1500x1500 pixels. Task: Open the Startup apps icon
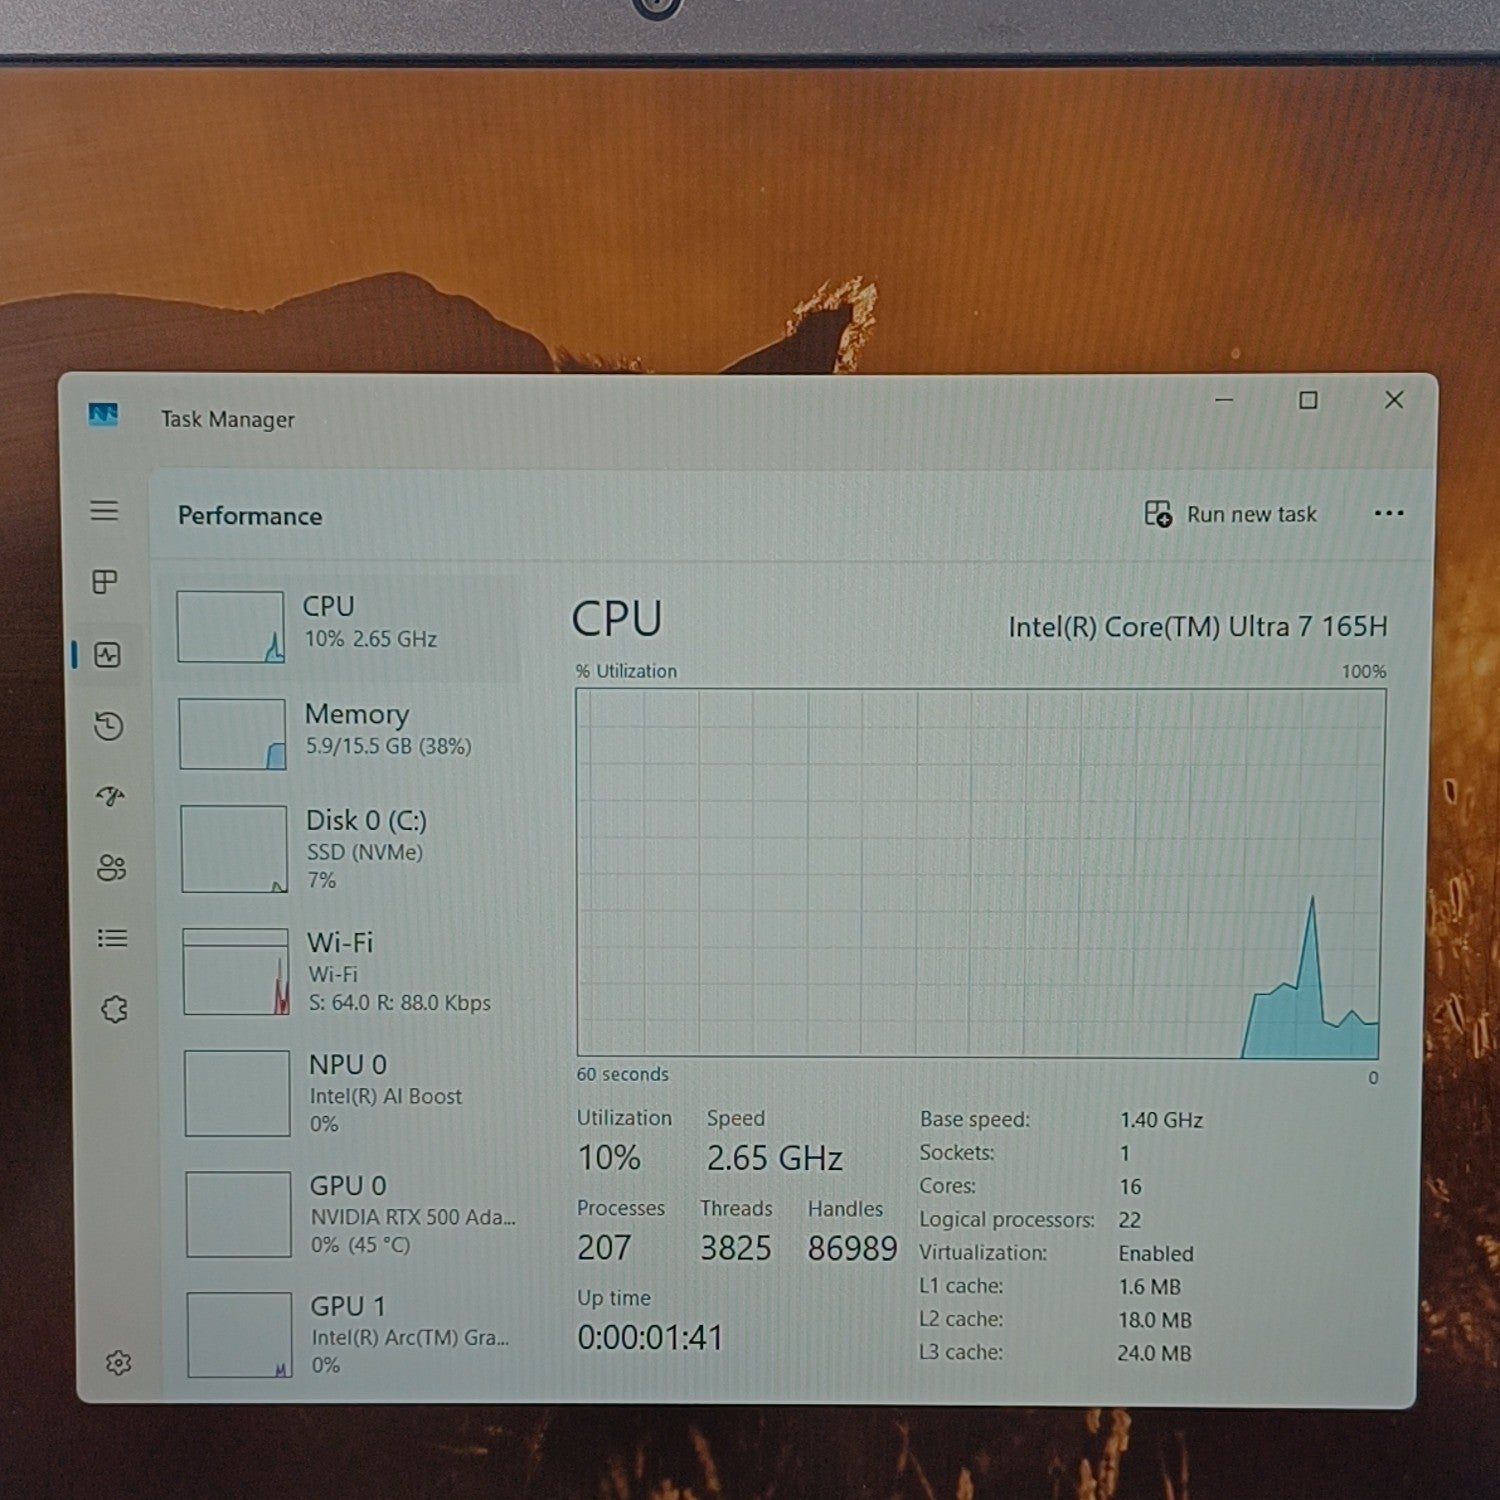pyautogui.click(x=110, y=796)
